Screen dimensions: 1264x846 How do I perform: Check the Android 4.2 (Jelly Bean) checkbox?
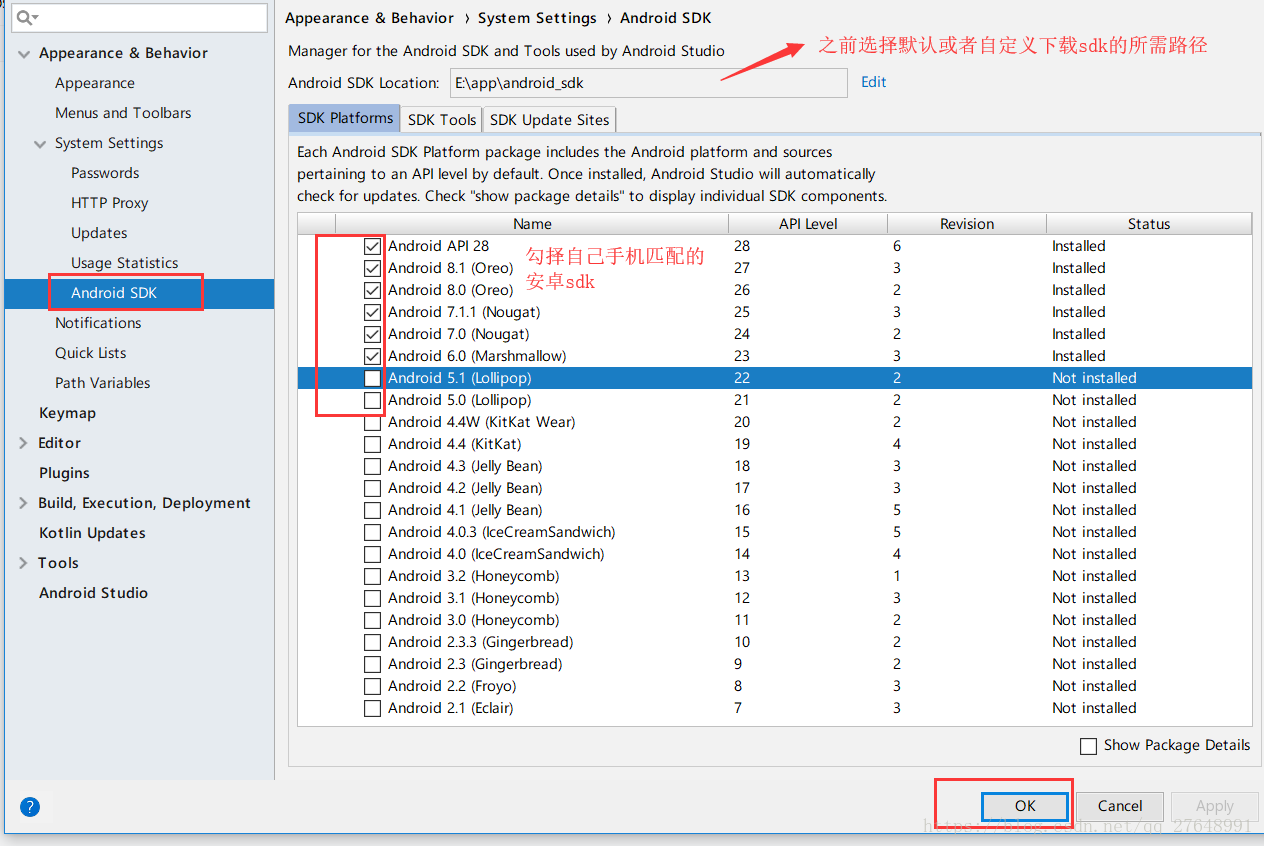[x=373, y=488]
